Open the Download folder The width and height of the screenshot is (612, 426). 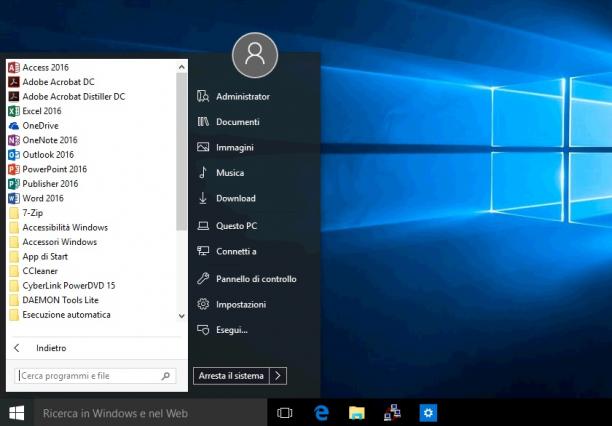coord(226,198)
